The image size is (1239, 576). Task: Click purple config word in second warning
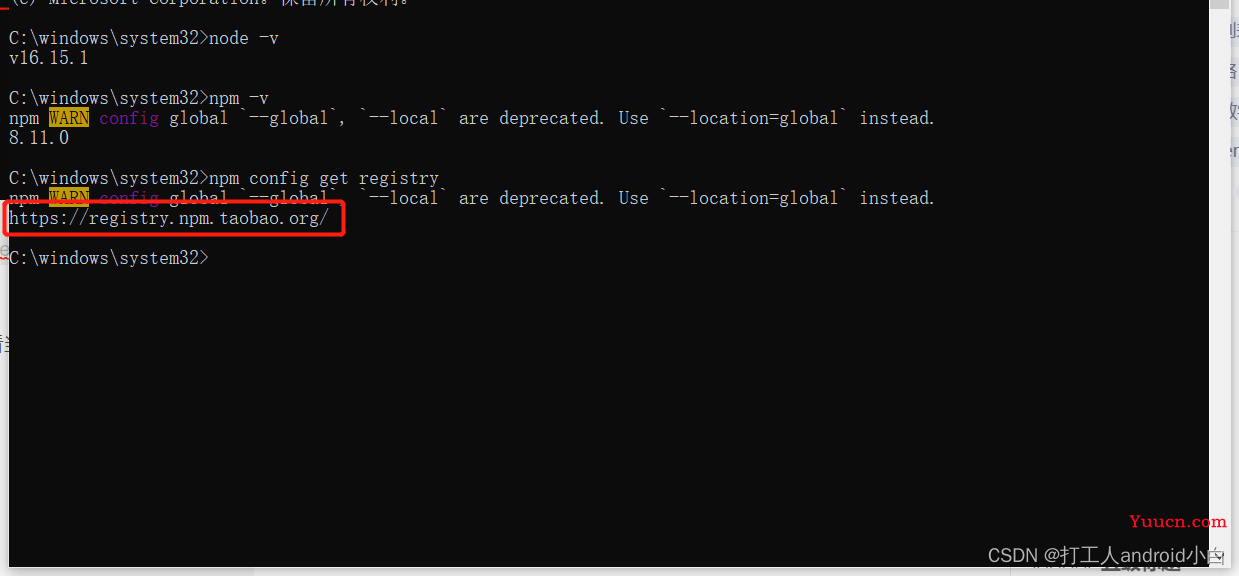pos(129,197)
